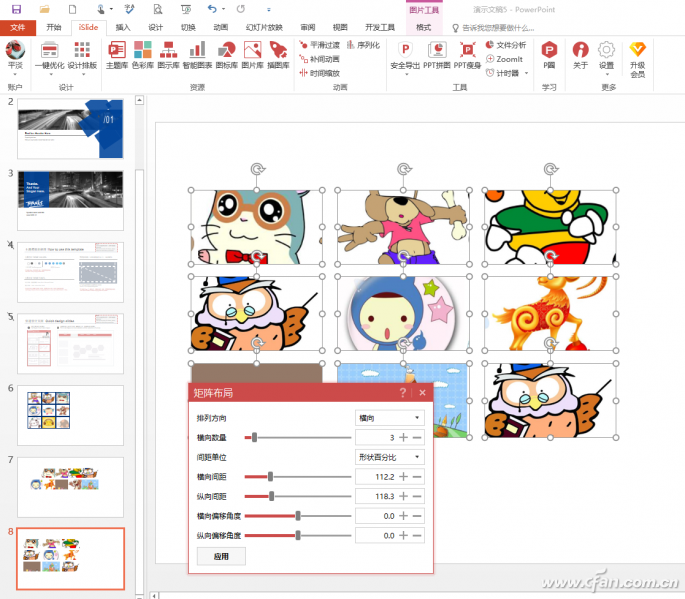
Task: Close the 矩阵布局 dialog
Action: [422, 392]
